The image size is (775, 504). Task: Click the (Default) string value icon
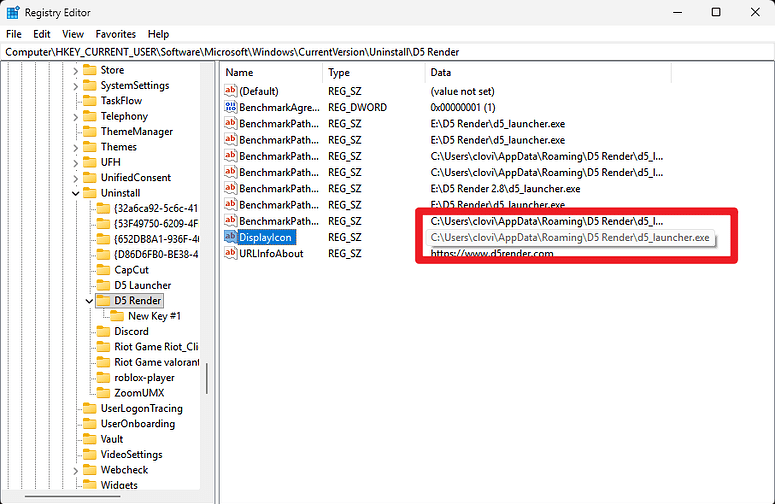pyautogui.click(x=230, y=90)
